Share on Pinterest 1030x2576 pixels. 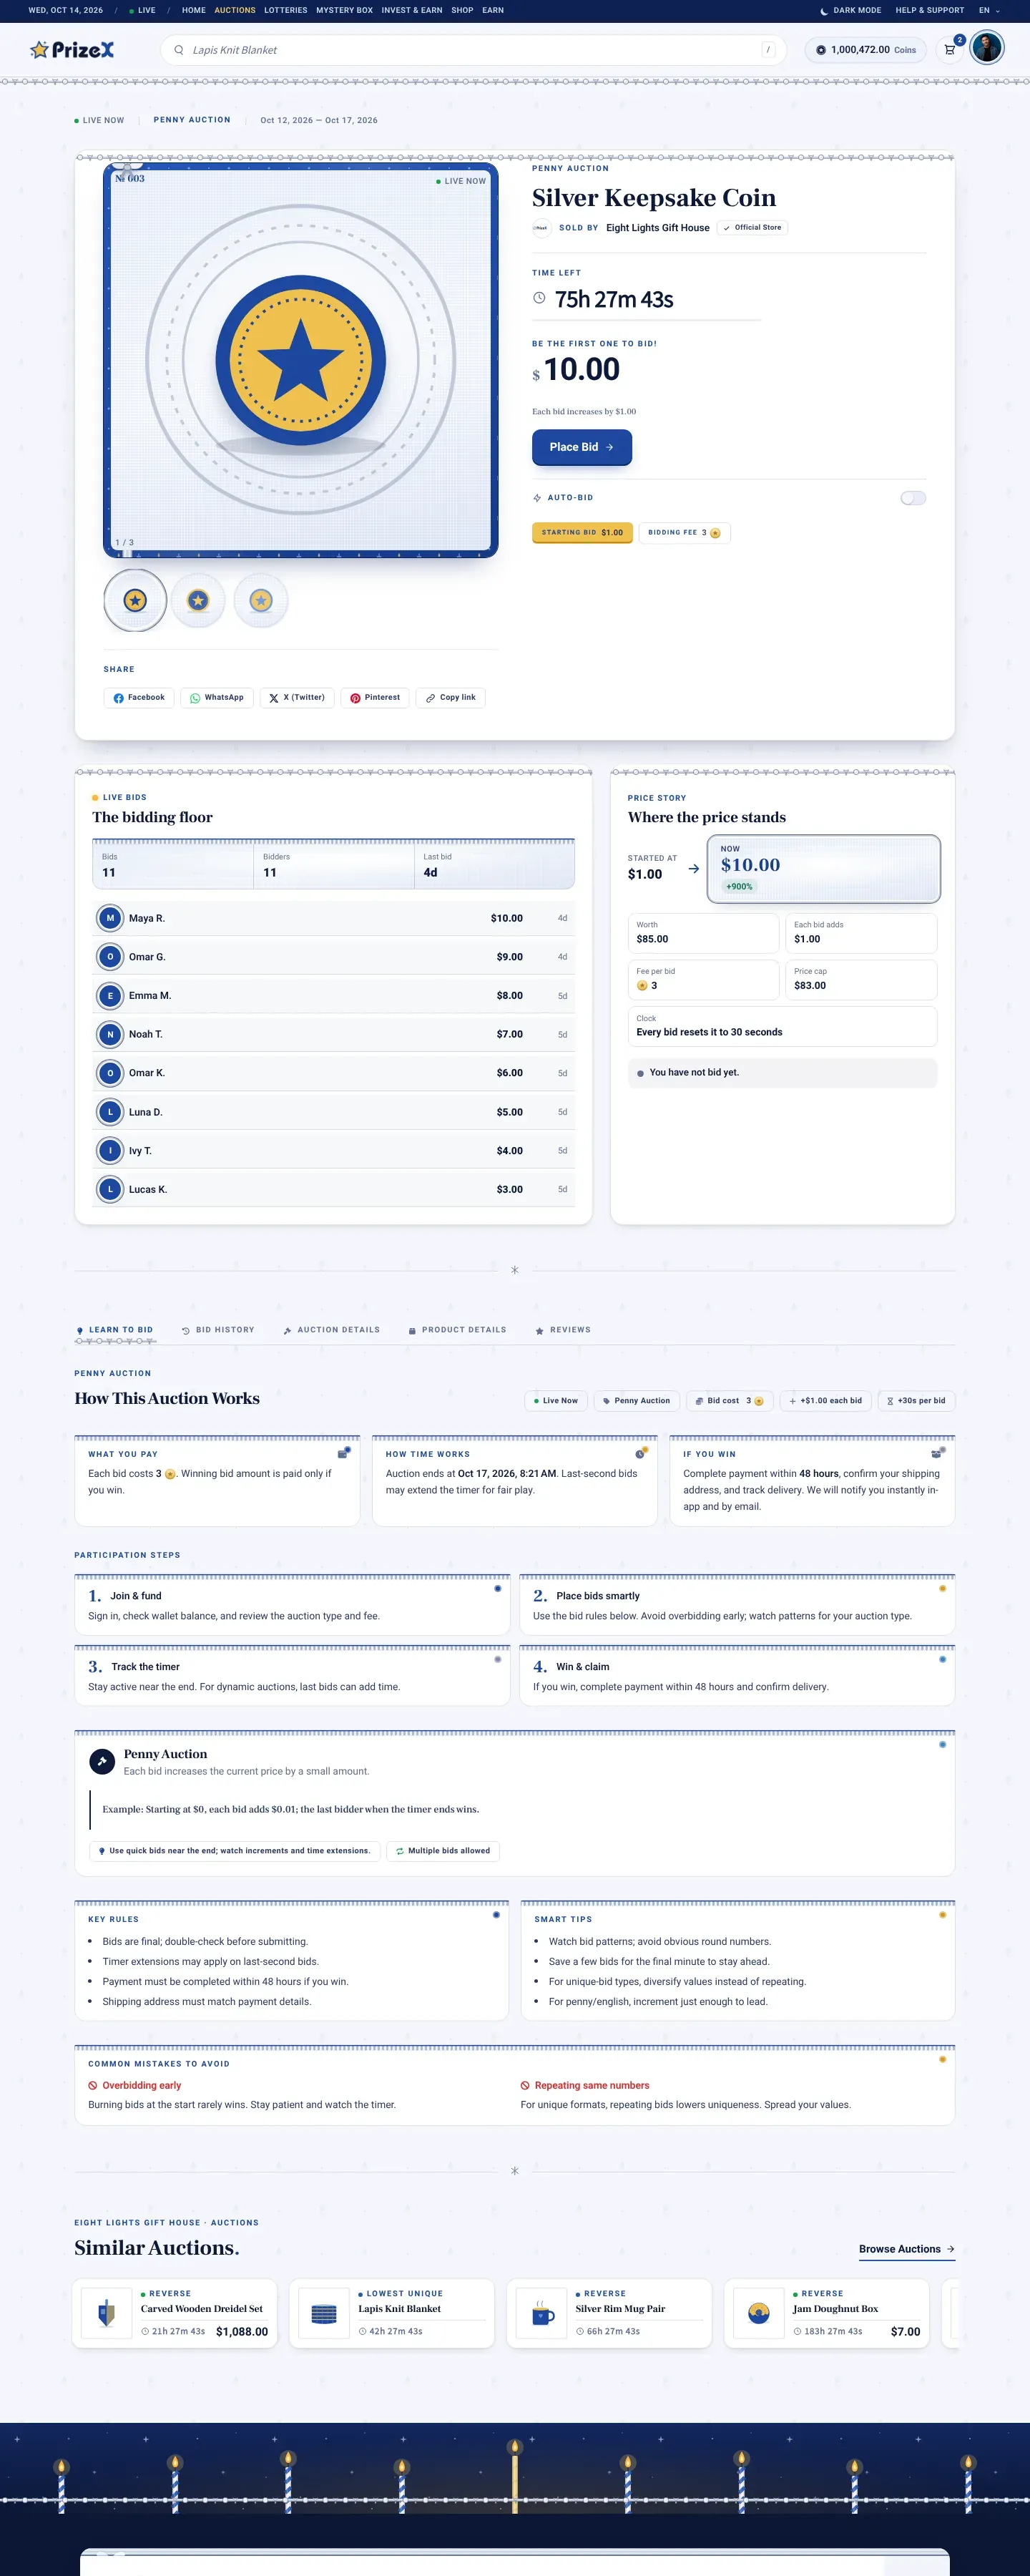point(375,697)
